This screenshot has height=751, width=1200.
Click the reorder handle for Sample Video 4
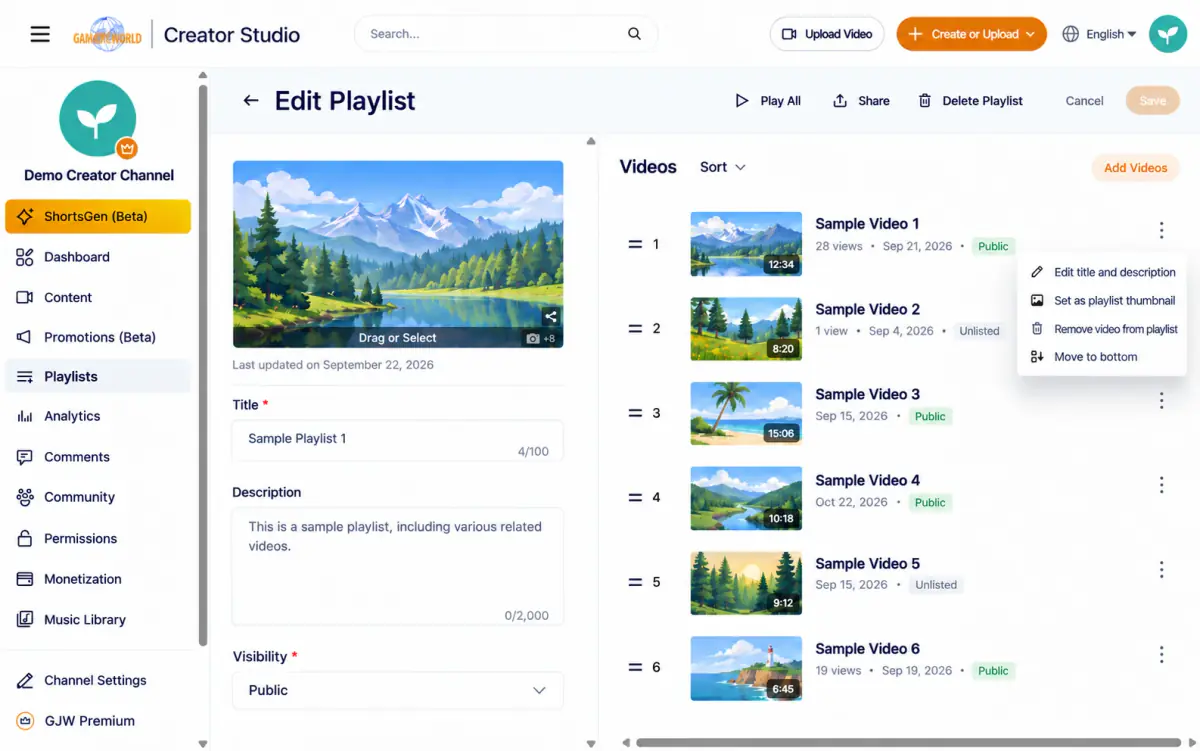click(x=634, y=498)
